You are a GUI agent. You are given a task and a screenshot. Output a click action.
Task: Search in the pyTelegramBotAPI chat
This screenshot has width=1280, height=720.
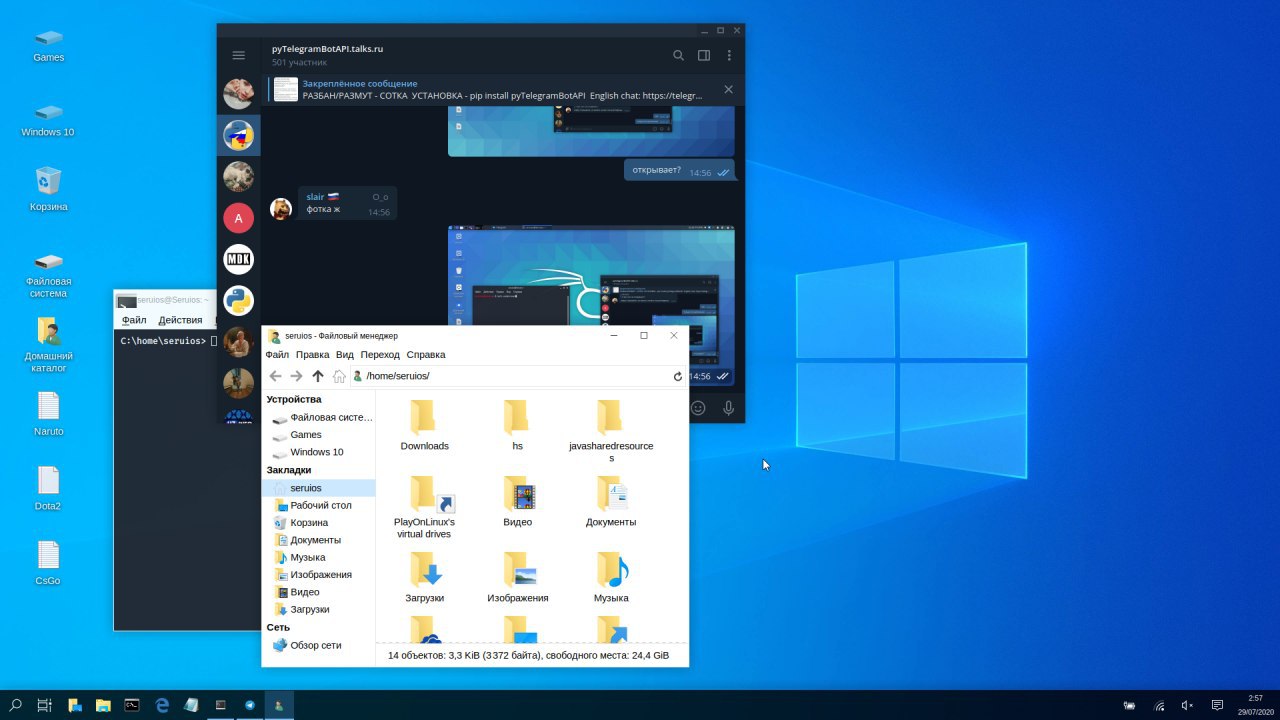click(678, 55)
